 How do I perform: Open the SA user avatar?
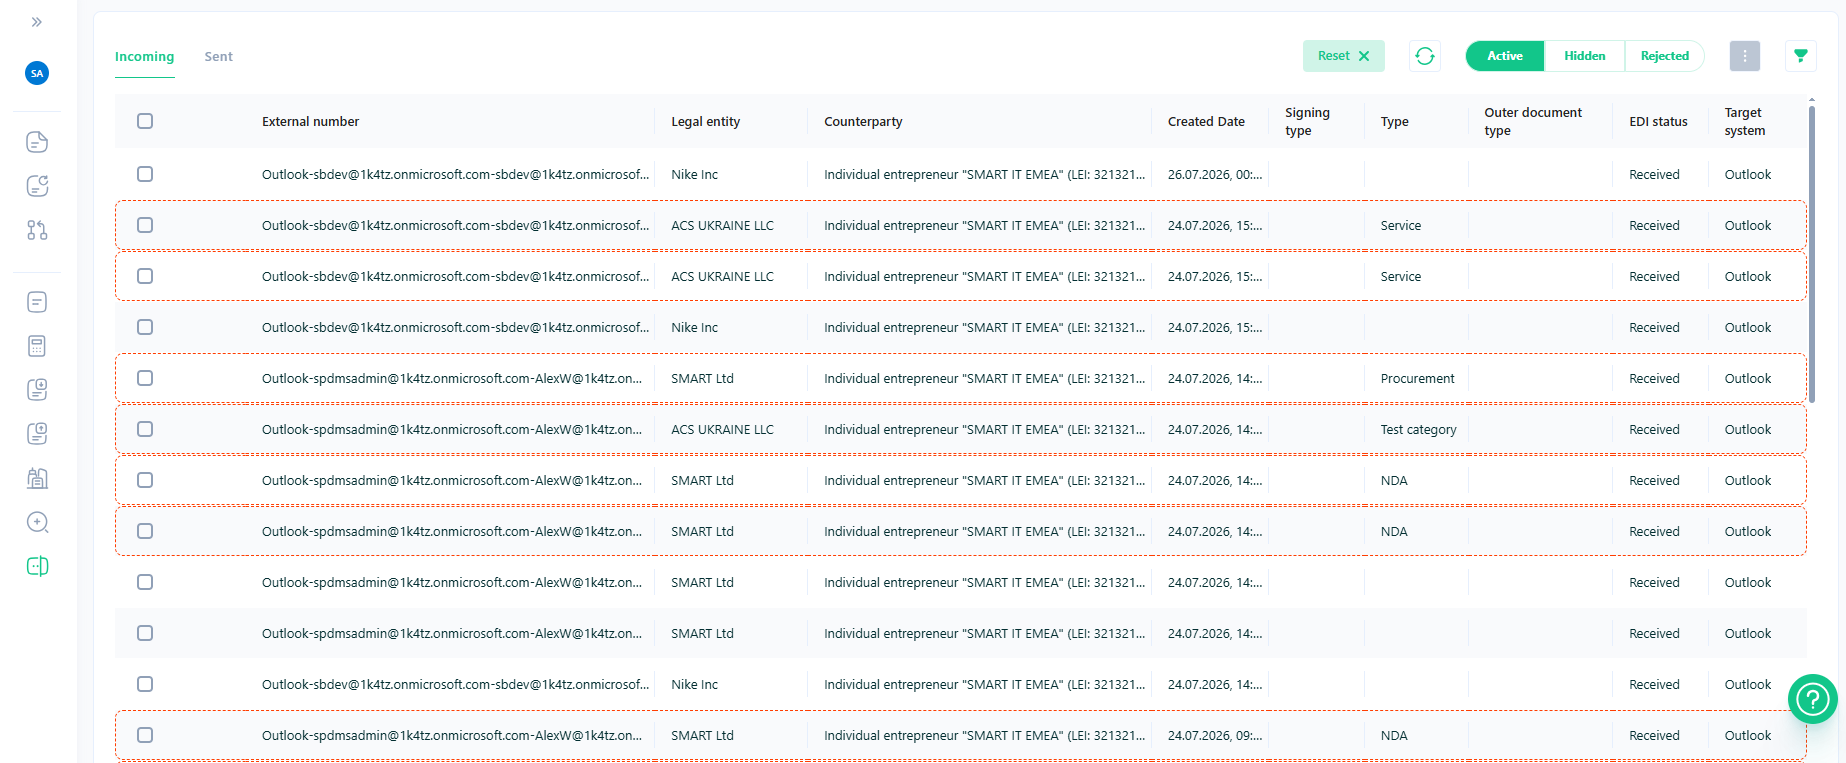pyautogui.click(x=37, y=73)
